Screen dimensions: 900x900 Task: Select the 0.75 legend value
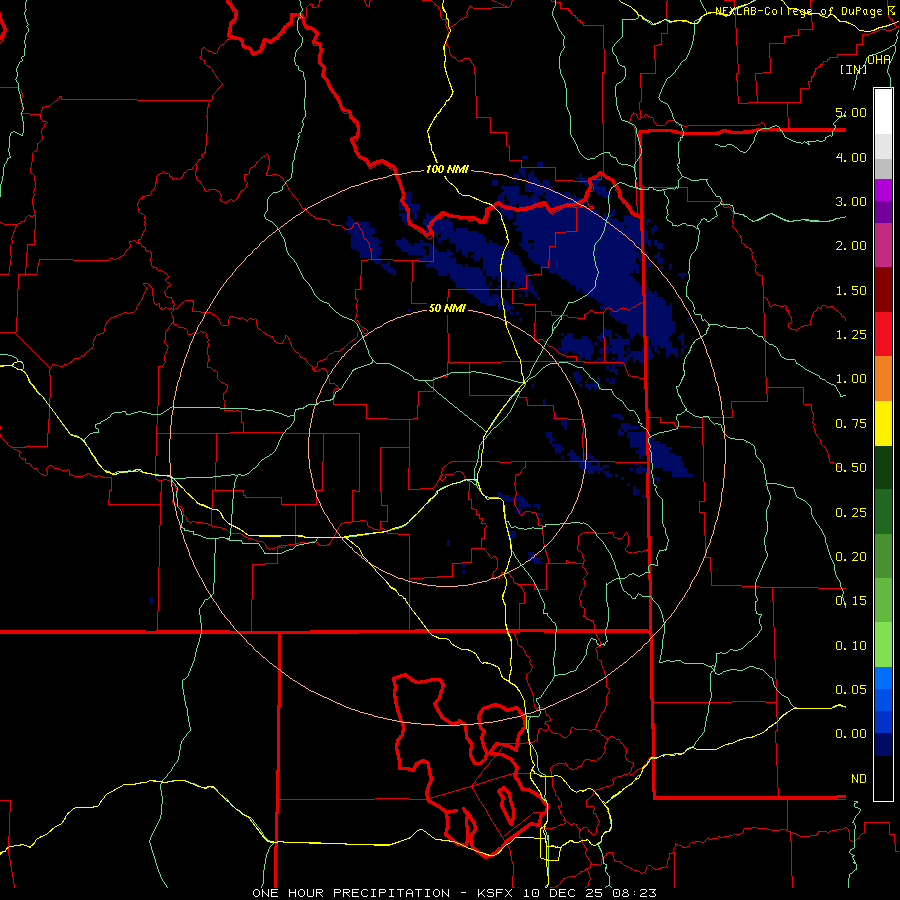point(851,424)
